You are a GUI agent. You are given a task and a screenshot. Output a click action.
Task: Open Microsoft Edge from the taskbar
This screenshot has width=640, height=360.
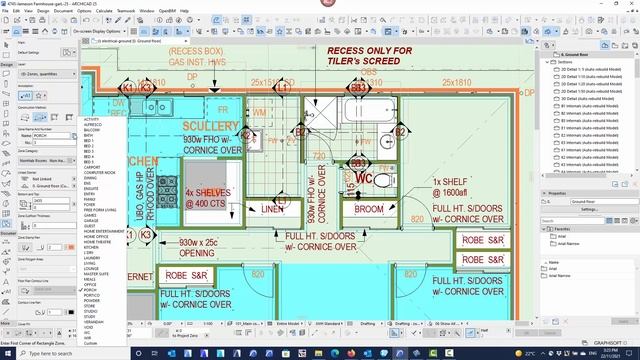point(335,353)
